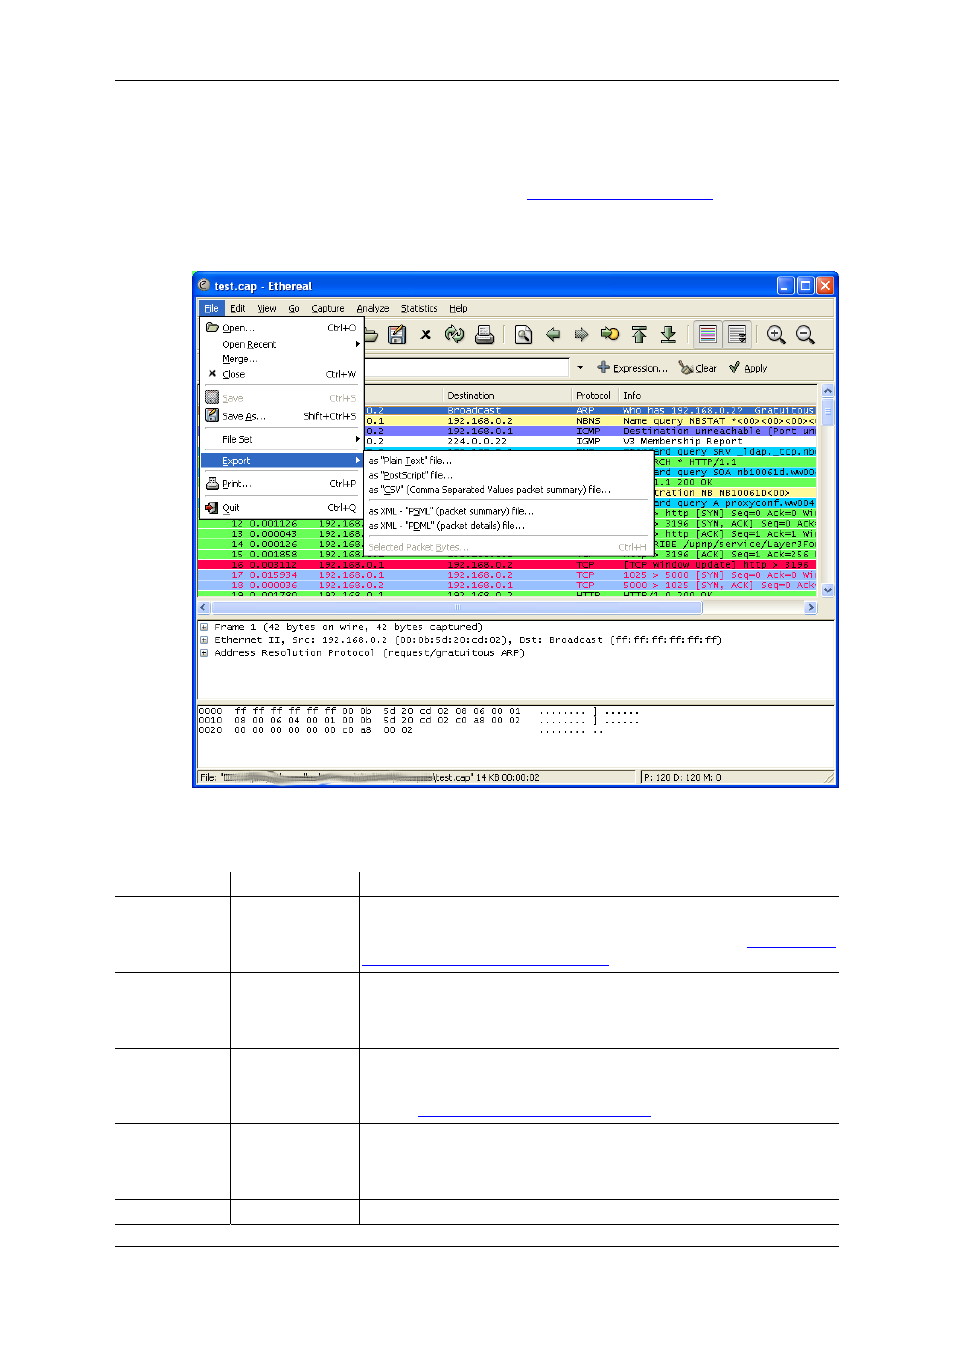Toggle auto scroll in live capture icon
Screen dimensions: 954x1351
[737, 335]
